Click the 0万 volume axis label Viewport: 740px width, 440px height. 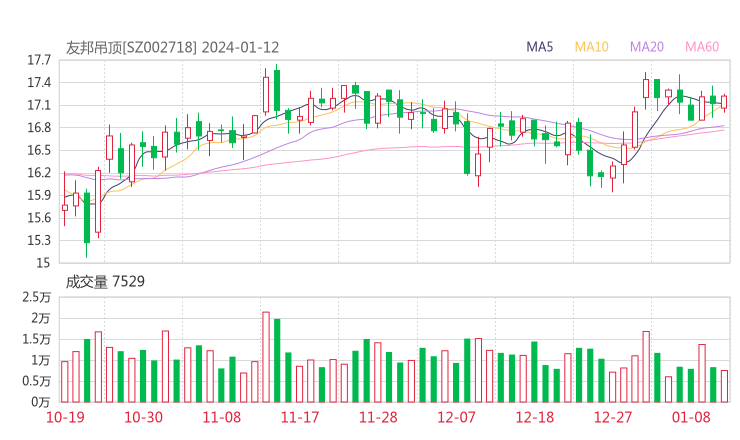coord(41,402)
